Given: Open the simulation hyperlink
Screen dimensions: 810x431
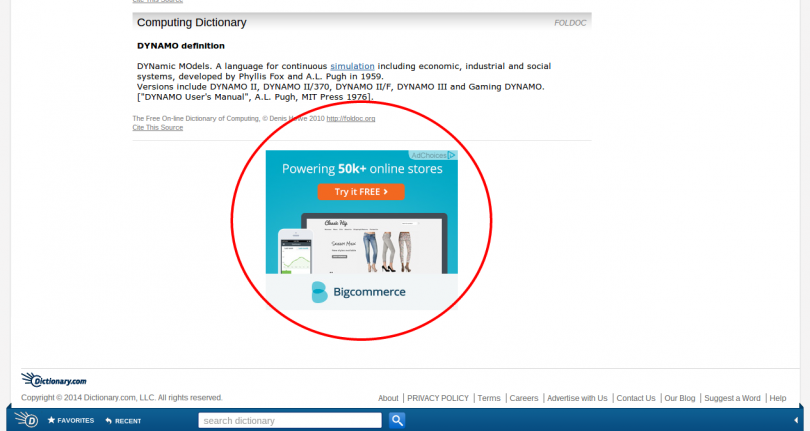Looking at the screenshot, I should [x=352, y=66].
